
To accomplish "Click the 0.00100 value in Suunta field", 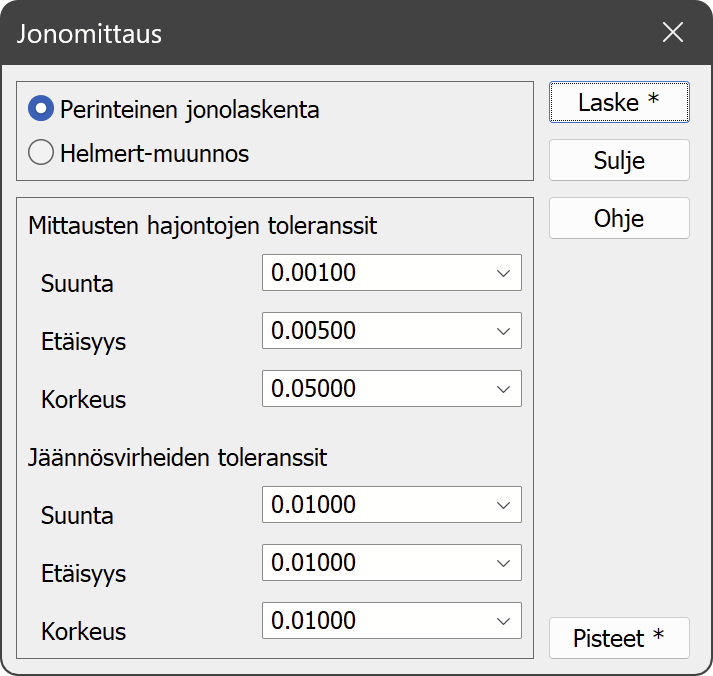I will (x=314, y=273).
